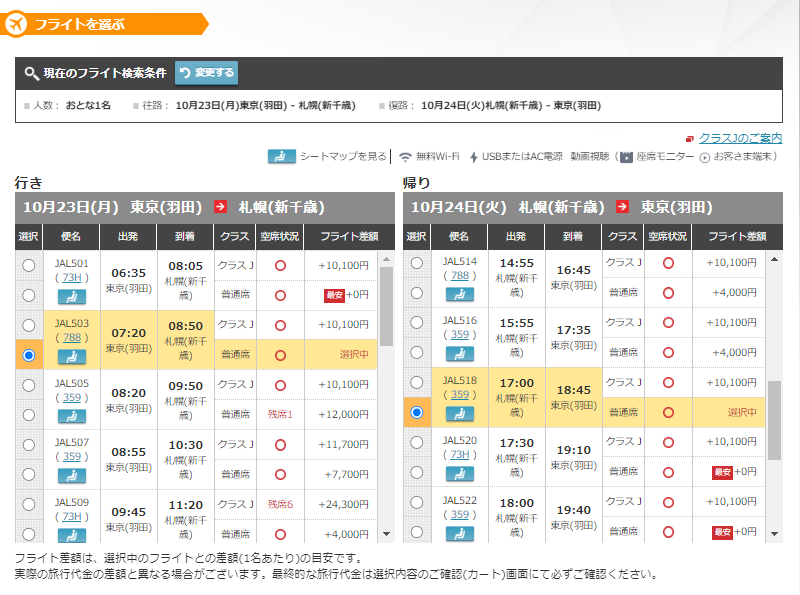Open seat map icon for JAL520
The width and height of the screenshot is (800, 595).
pos(460,474)
